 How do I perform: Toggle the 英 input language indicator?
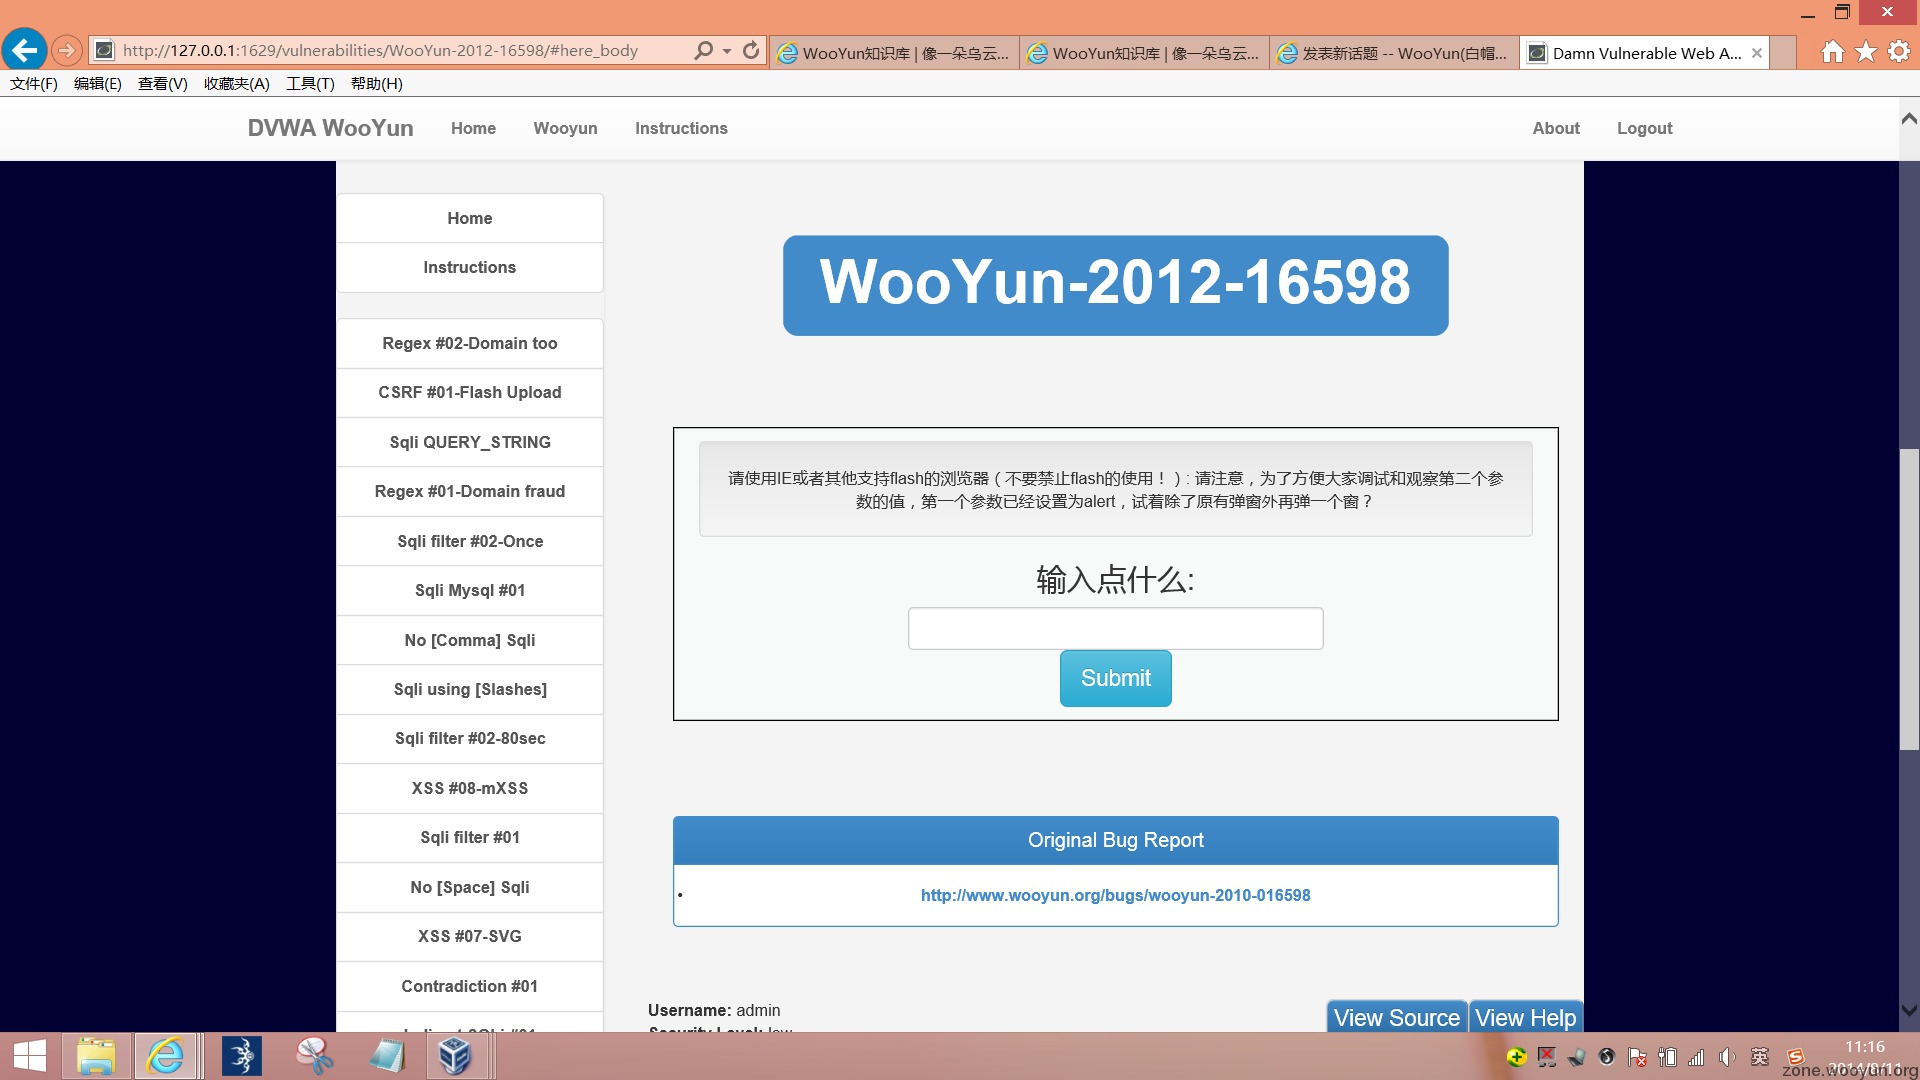[1760, 1057]
